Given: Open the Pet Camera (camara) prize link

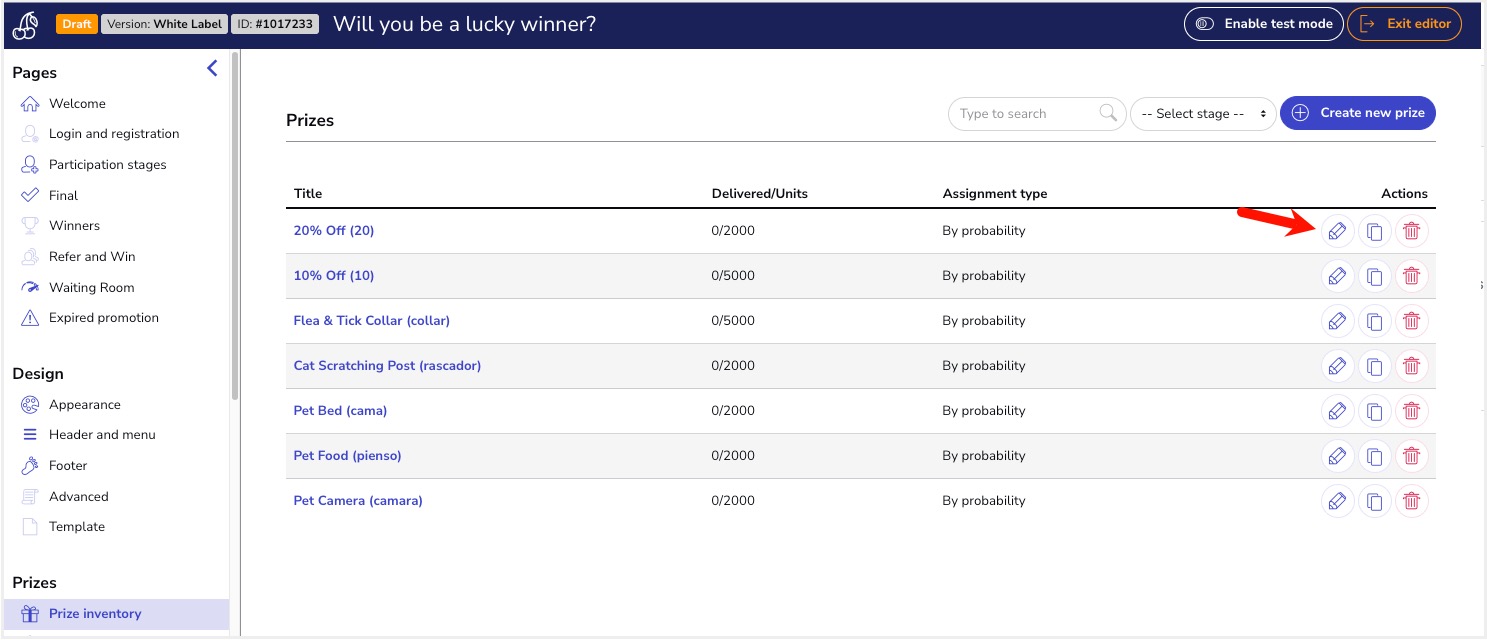Looking at the screenshot, I should click(358, 501).
